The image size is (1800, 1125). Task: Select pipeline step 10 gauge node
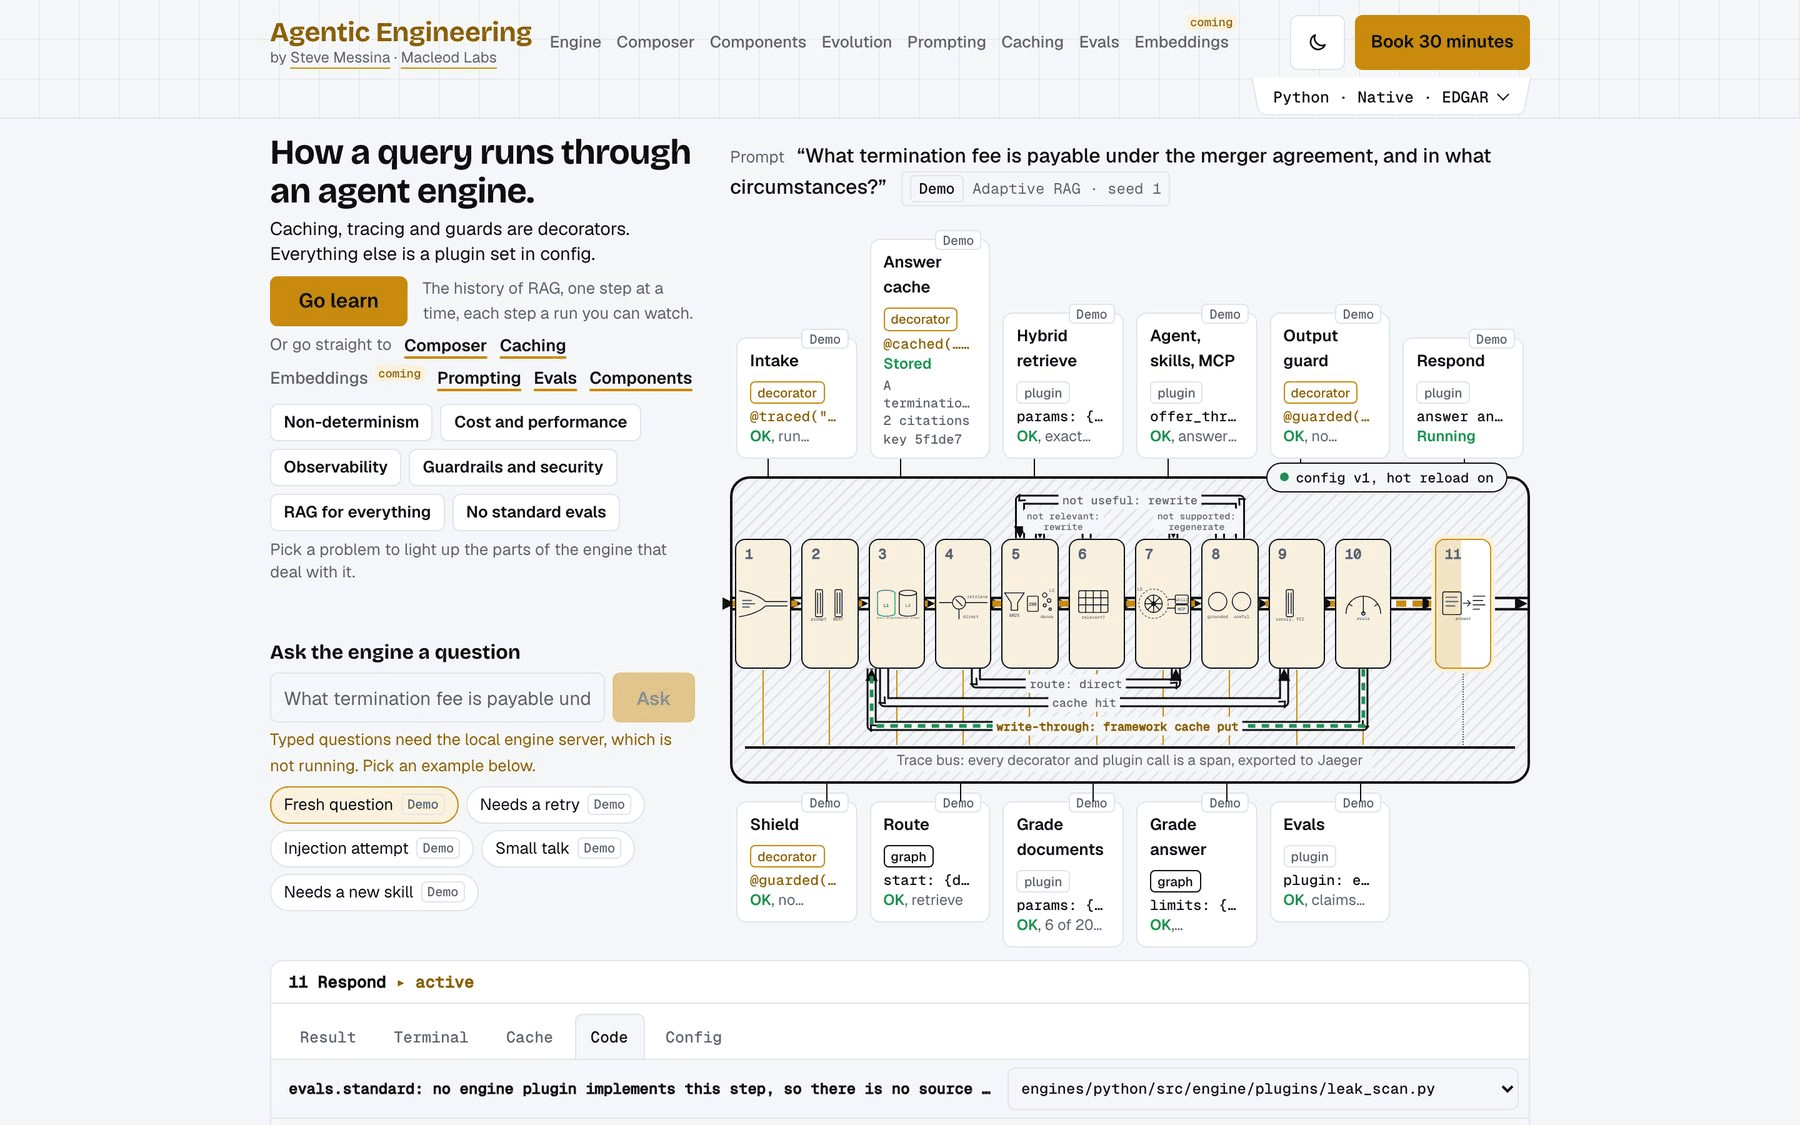click(1363, 604)
